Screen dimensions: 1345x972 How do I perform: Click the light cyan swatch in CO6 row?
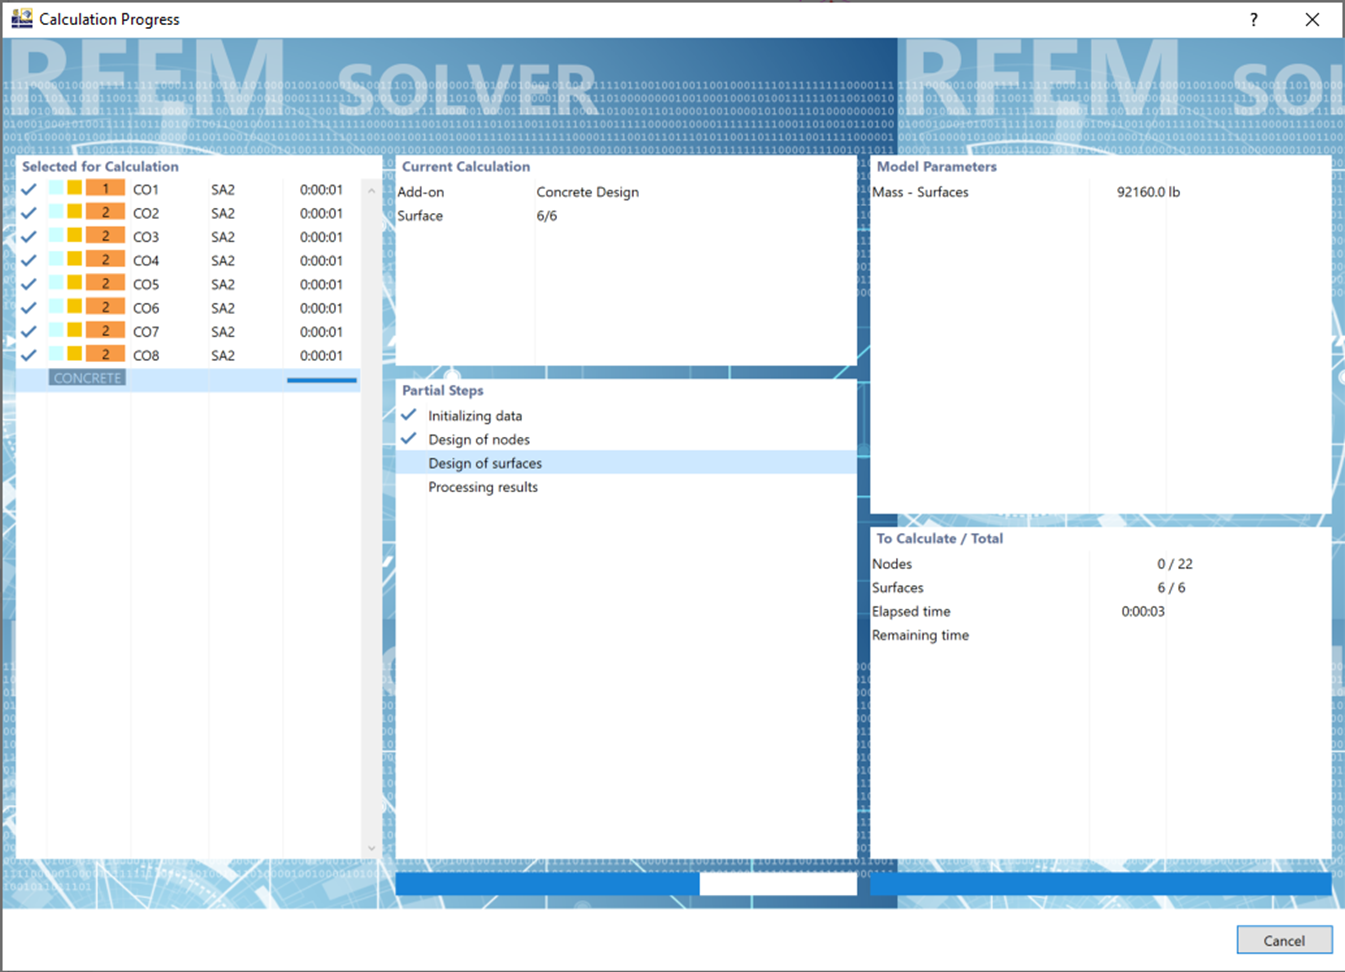click(x=56, y=306)
